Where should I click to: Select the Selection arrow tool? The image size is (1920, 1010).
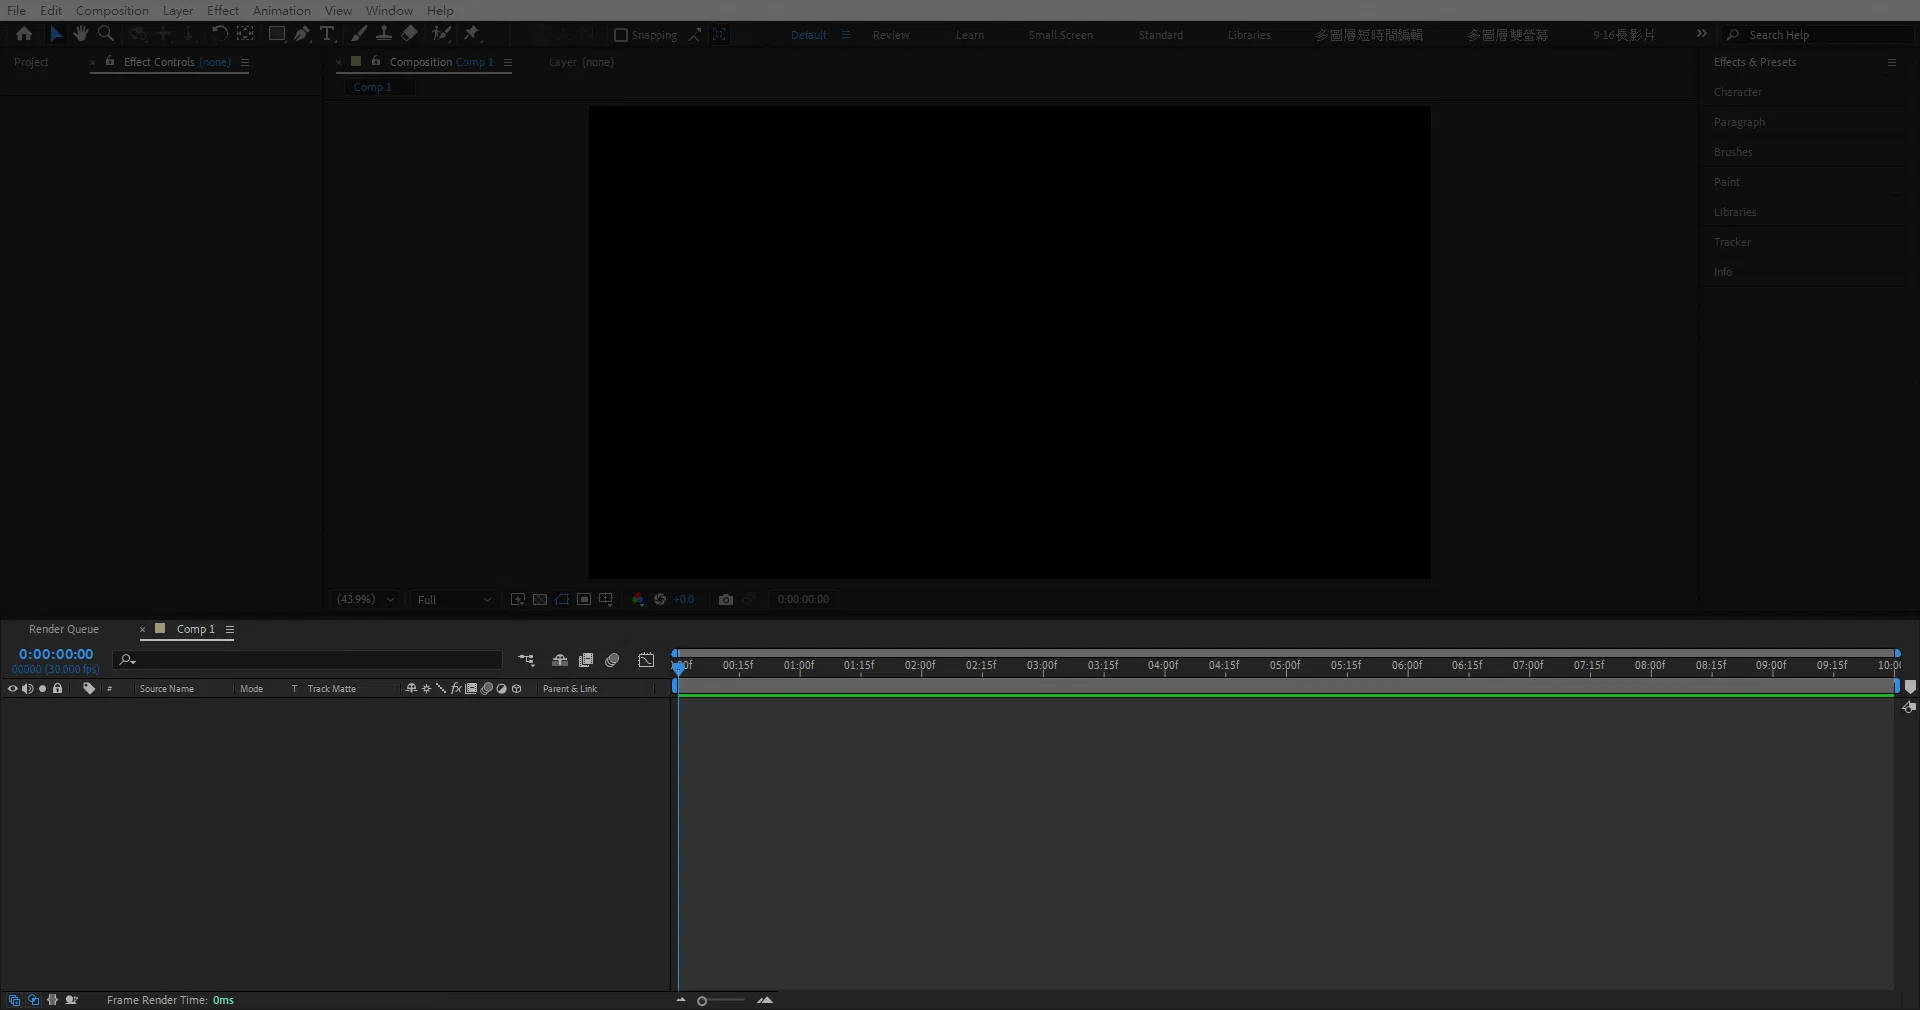coord(56,34)
